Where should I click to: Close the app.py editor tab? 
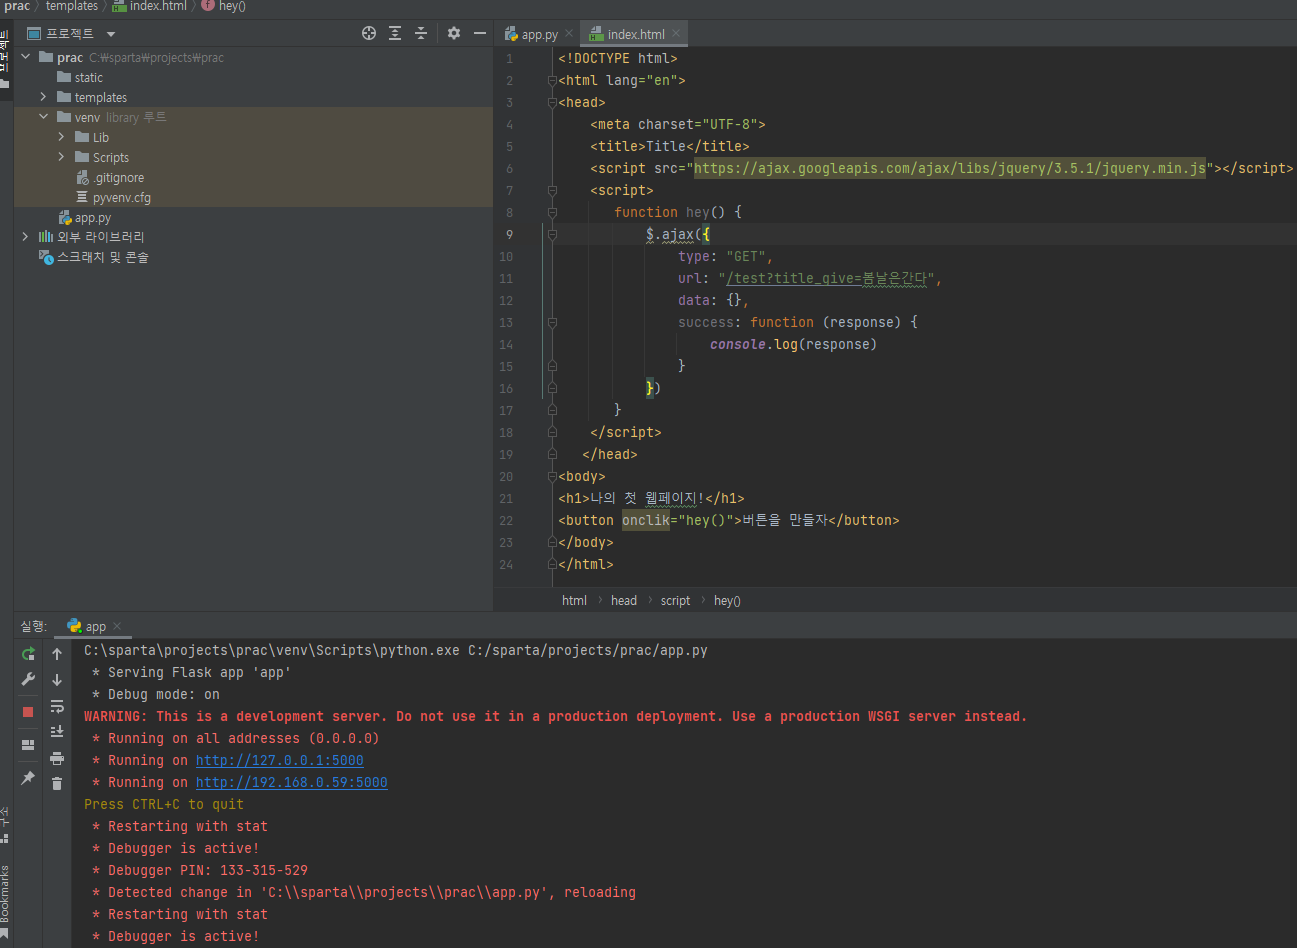(x=569, y=34)
